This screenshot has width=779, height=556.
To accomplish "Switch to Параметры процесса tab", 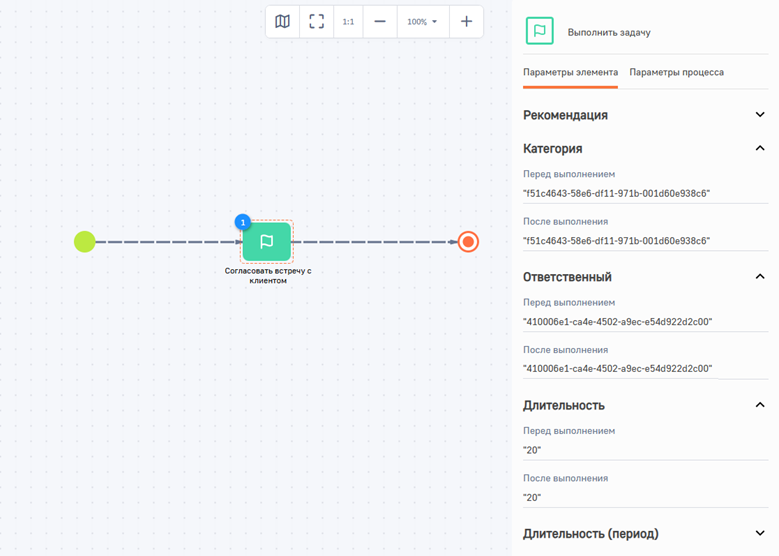I will pyautogui.click(x=676, y=72).
